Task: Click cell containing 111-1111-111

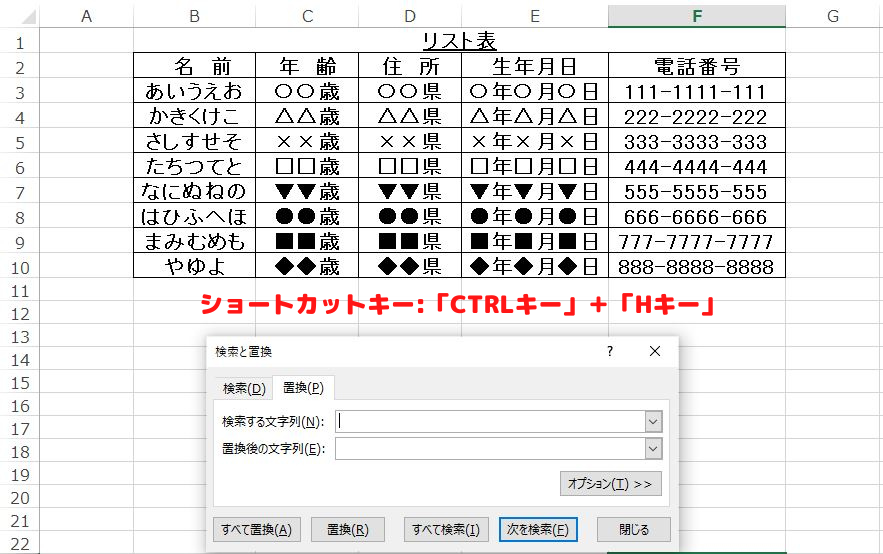Action: pyautogui.click(x=696, y=92)
